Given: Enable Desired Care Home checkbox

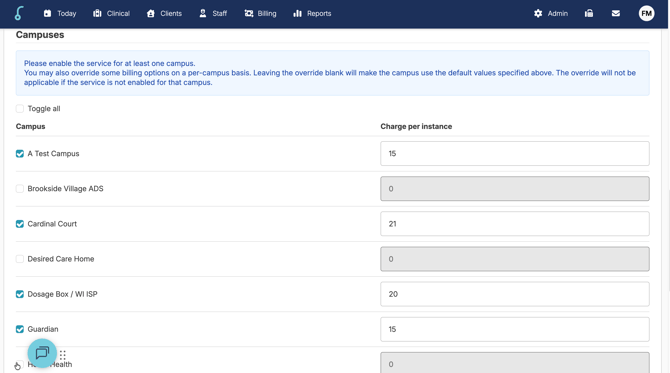Looking at the screenshot, I should (x=20, y=259).
